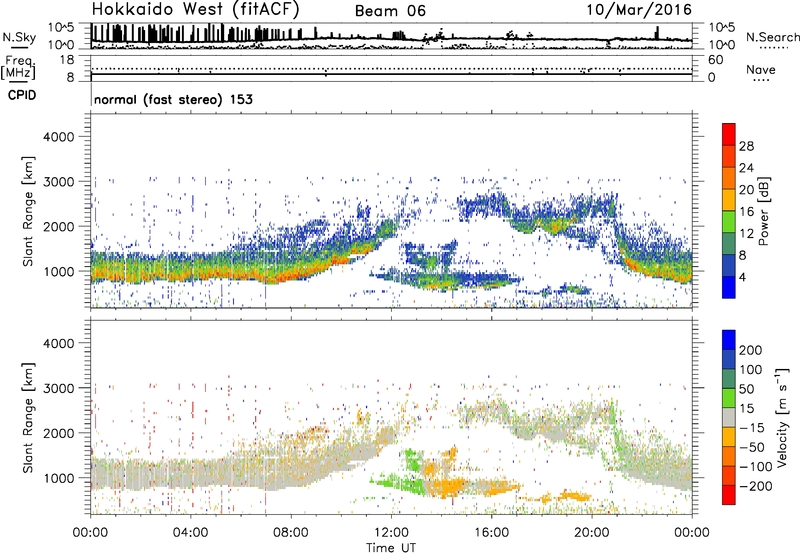Click the 'Power [dB]' colorbar title

click(x=764, y=211)
